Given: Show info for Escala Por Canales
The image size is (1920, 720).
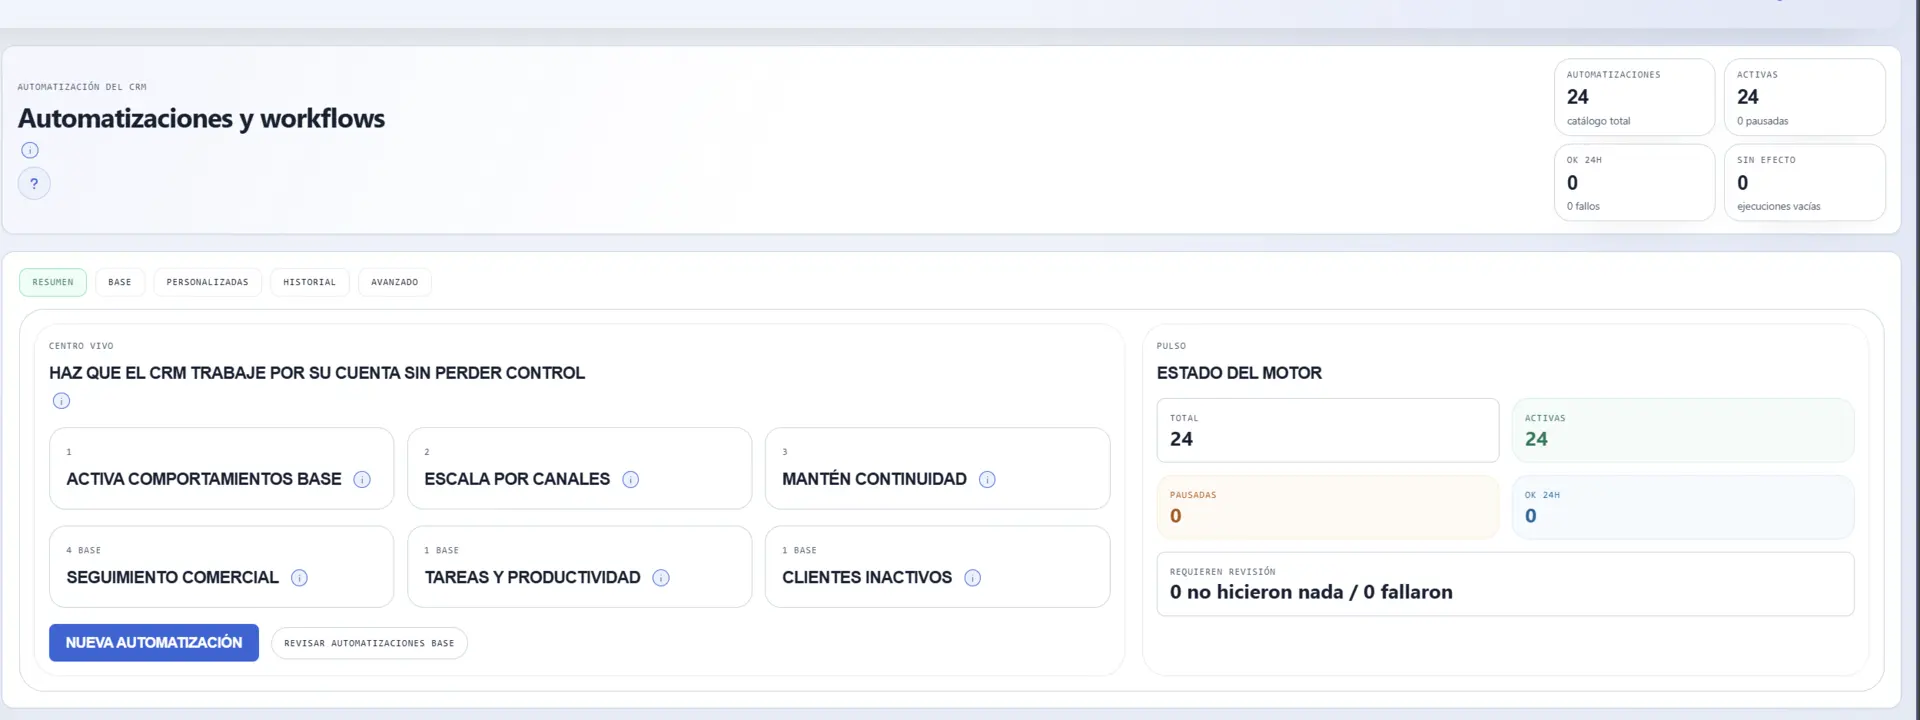Looking at the screenshot, I should pyautogui.click(x=630, y=479).
